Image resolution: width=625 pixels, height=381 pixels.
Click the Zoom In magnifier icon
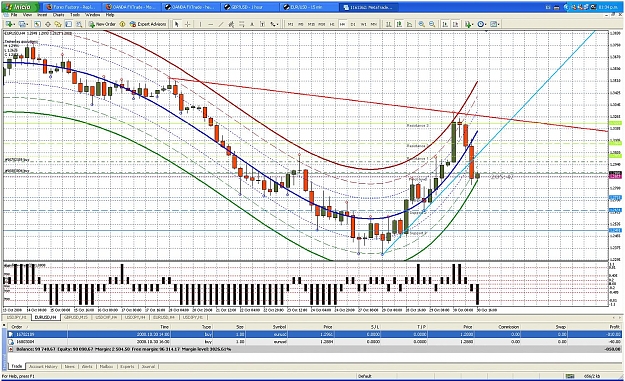(421, 24)
